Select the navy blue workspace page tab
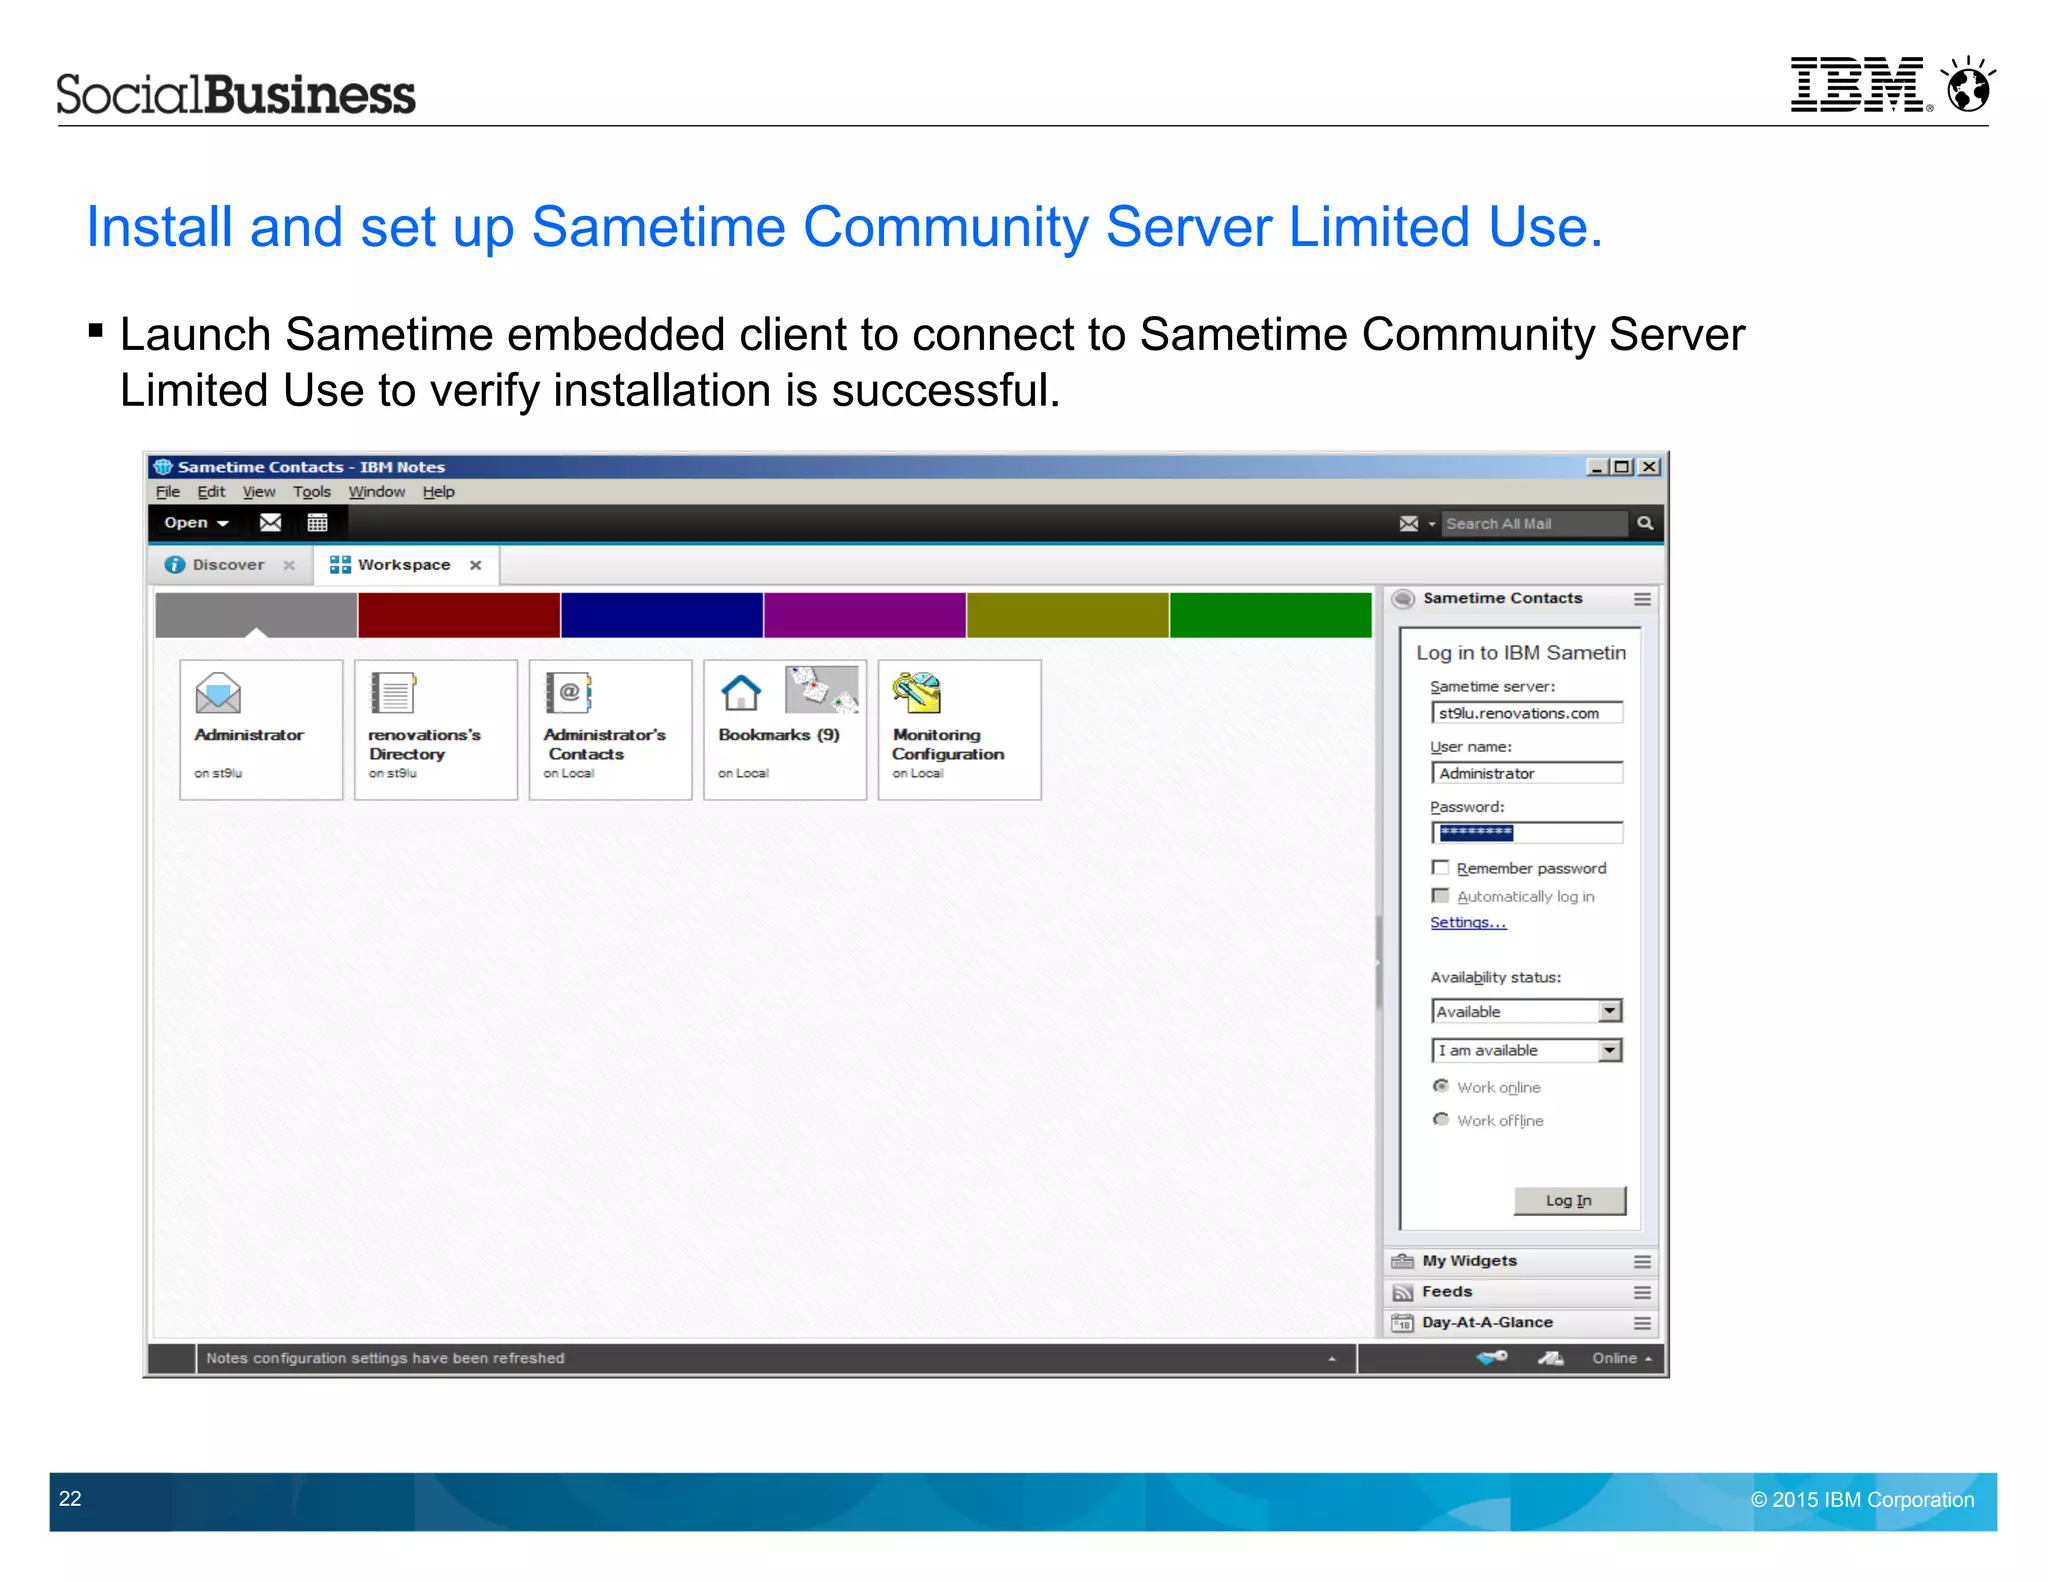Screen dimensions: 2048x1582 click(x=662, y=614)
